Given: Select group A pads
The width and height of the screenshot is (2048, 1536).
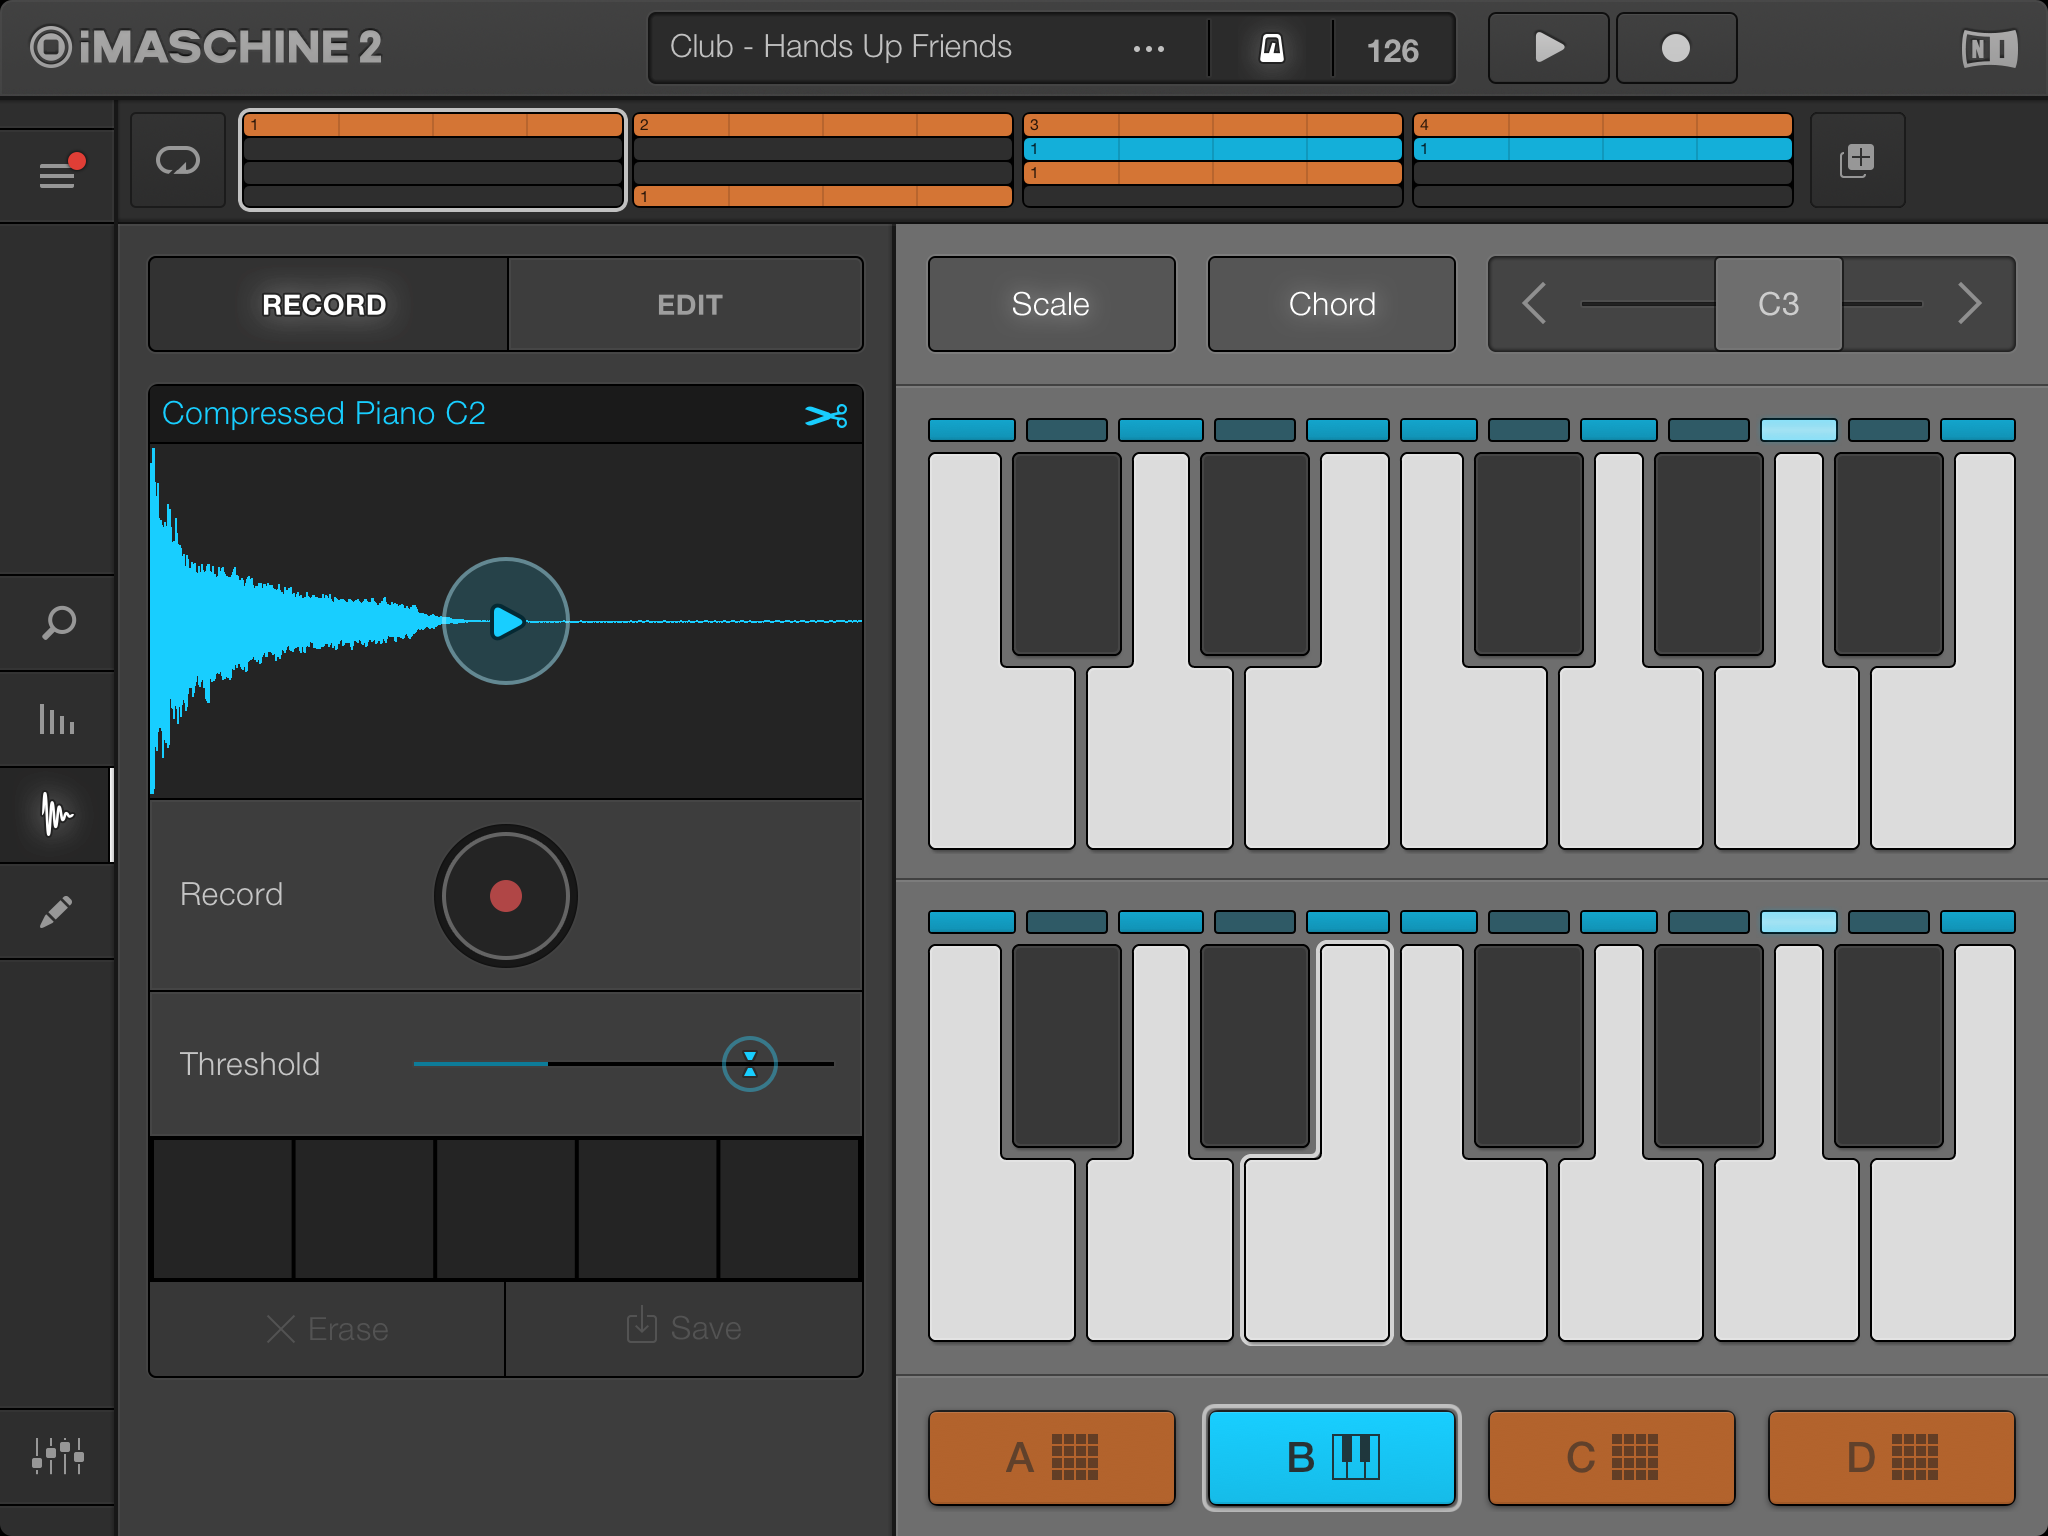Looking at the screenshot, I should click(x=1051, y=1457).
